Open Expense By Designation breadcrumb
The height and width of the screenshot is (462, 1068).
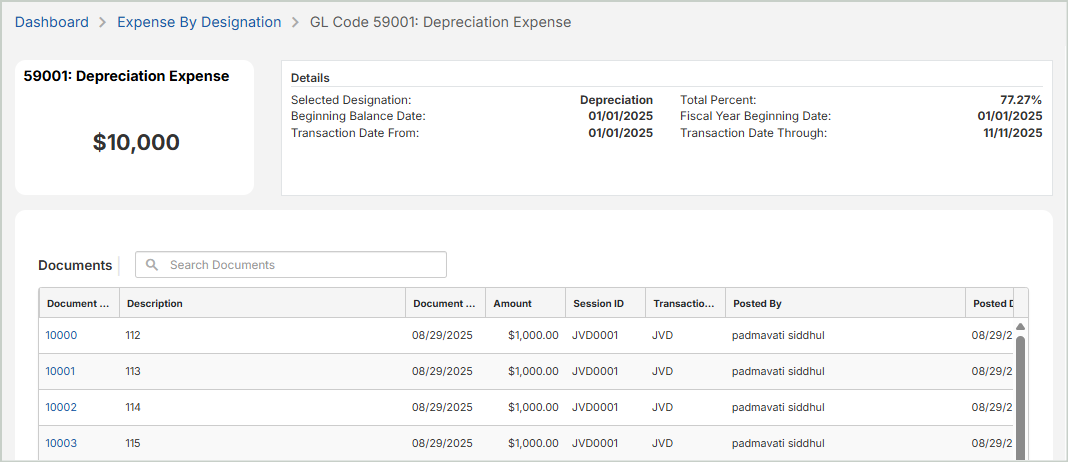(199, 22)
